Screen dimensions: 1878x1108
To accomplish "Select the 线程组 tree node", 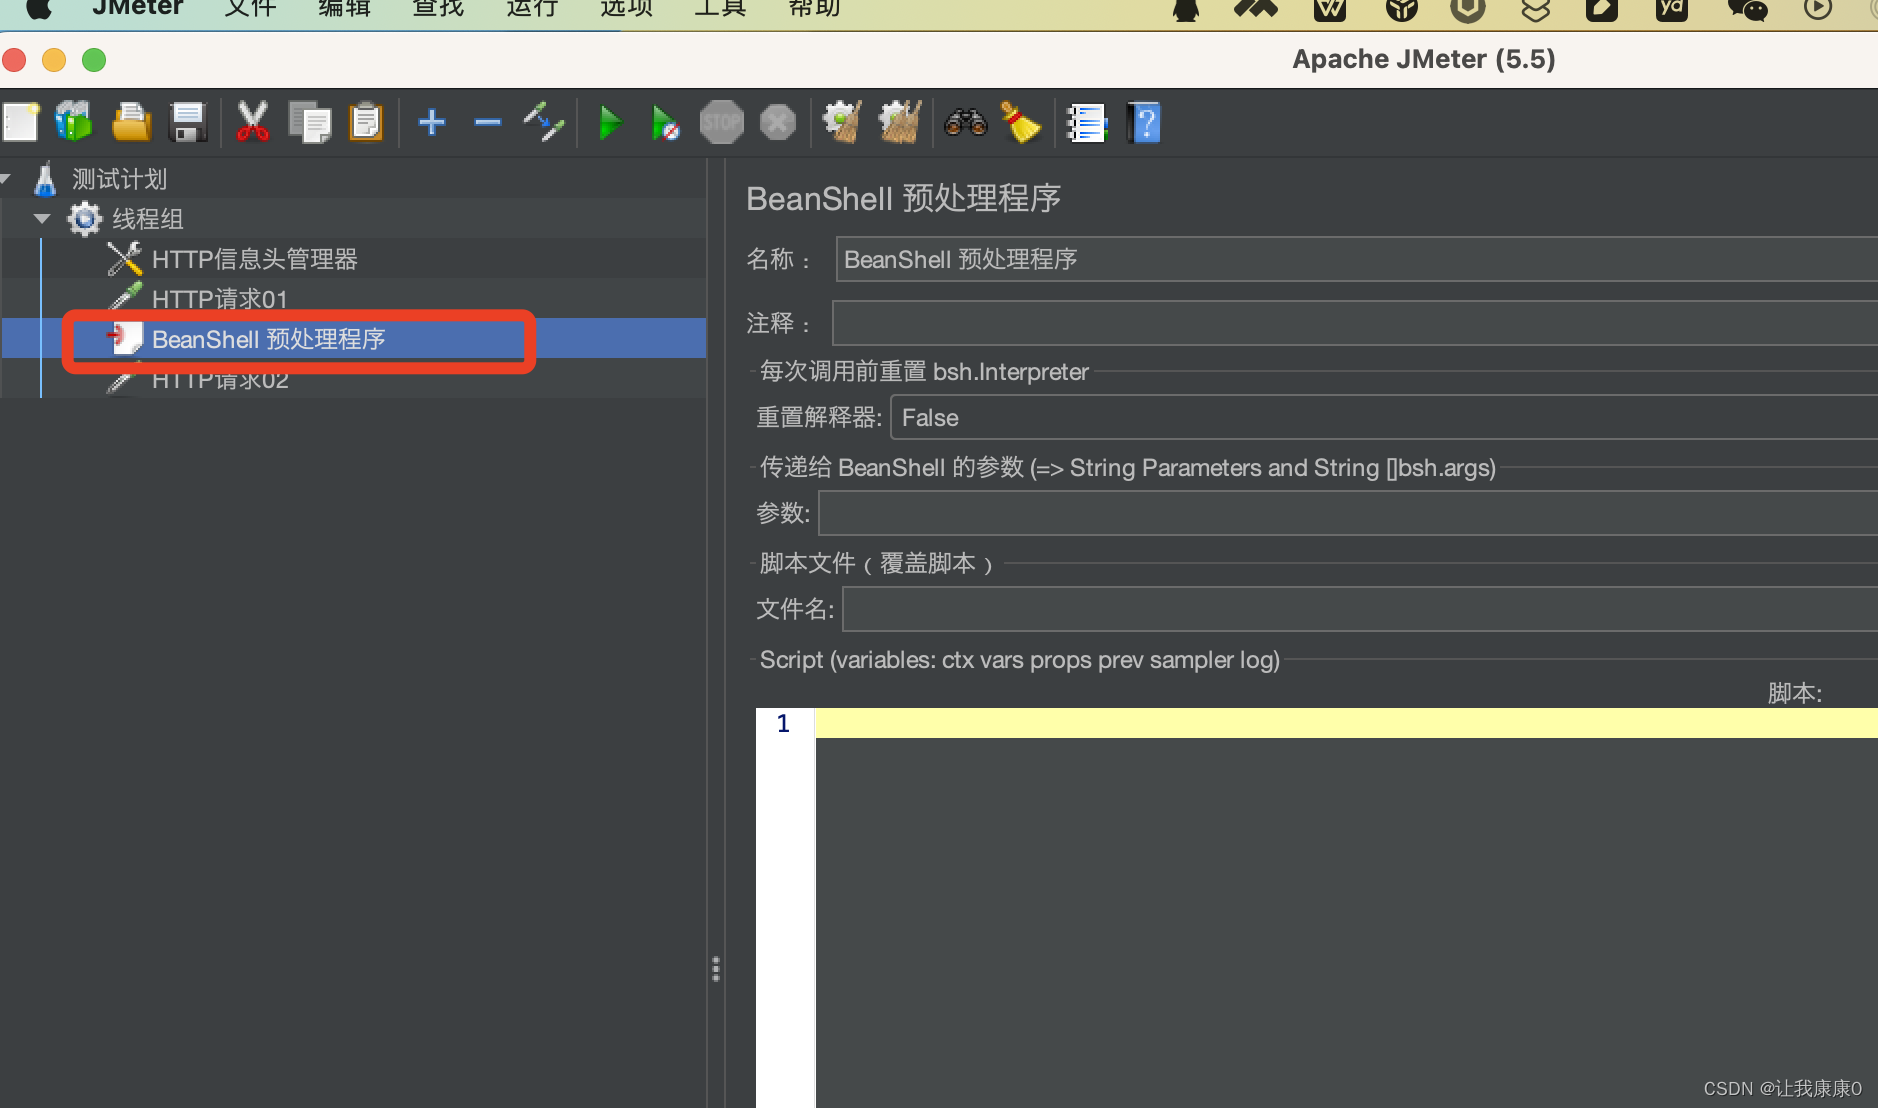I will click(x=147, y=219).
